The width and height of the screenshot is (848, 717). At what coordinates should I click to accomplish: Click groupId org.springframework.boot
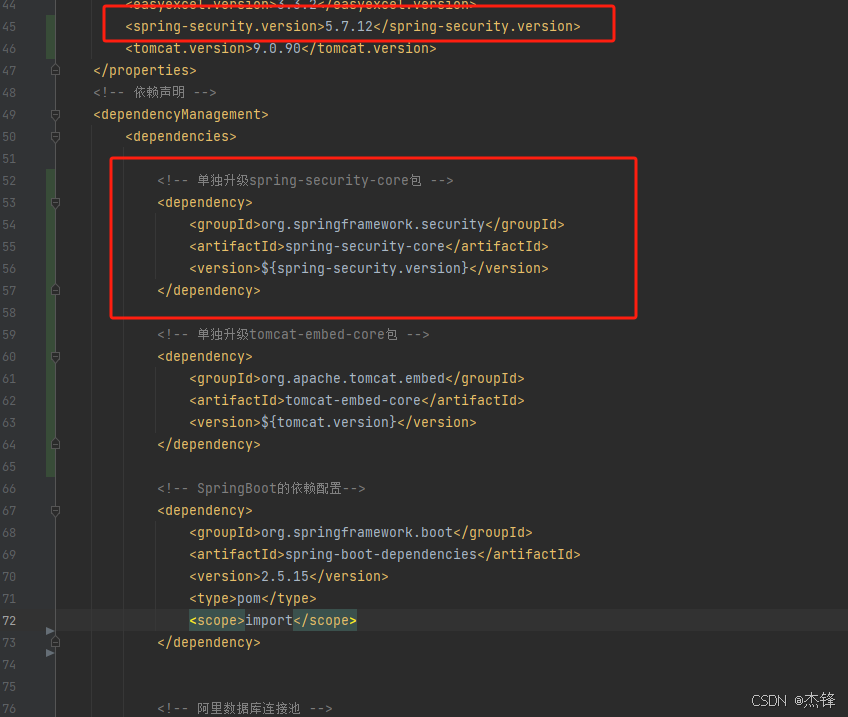click(361, 533)
